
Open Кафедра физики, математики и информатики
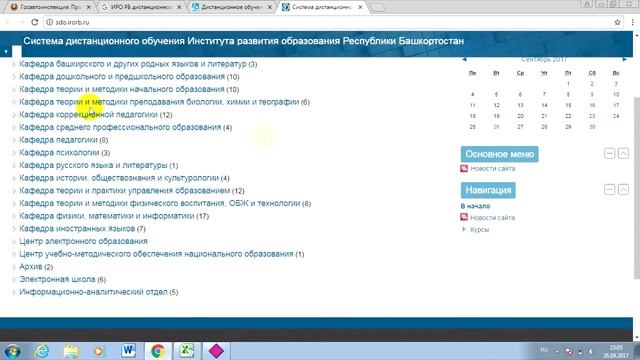coord(107,216)
